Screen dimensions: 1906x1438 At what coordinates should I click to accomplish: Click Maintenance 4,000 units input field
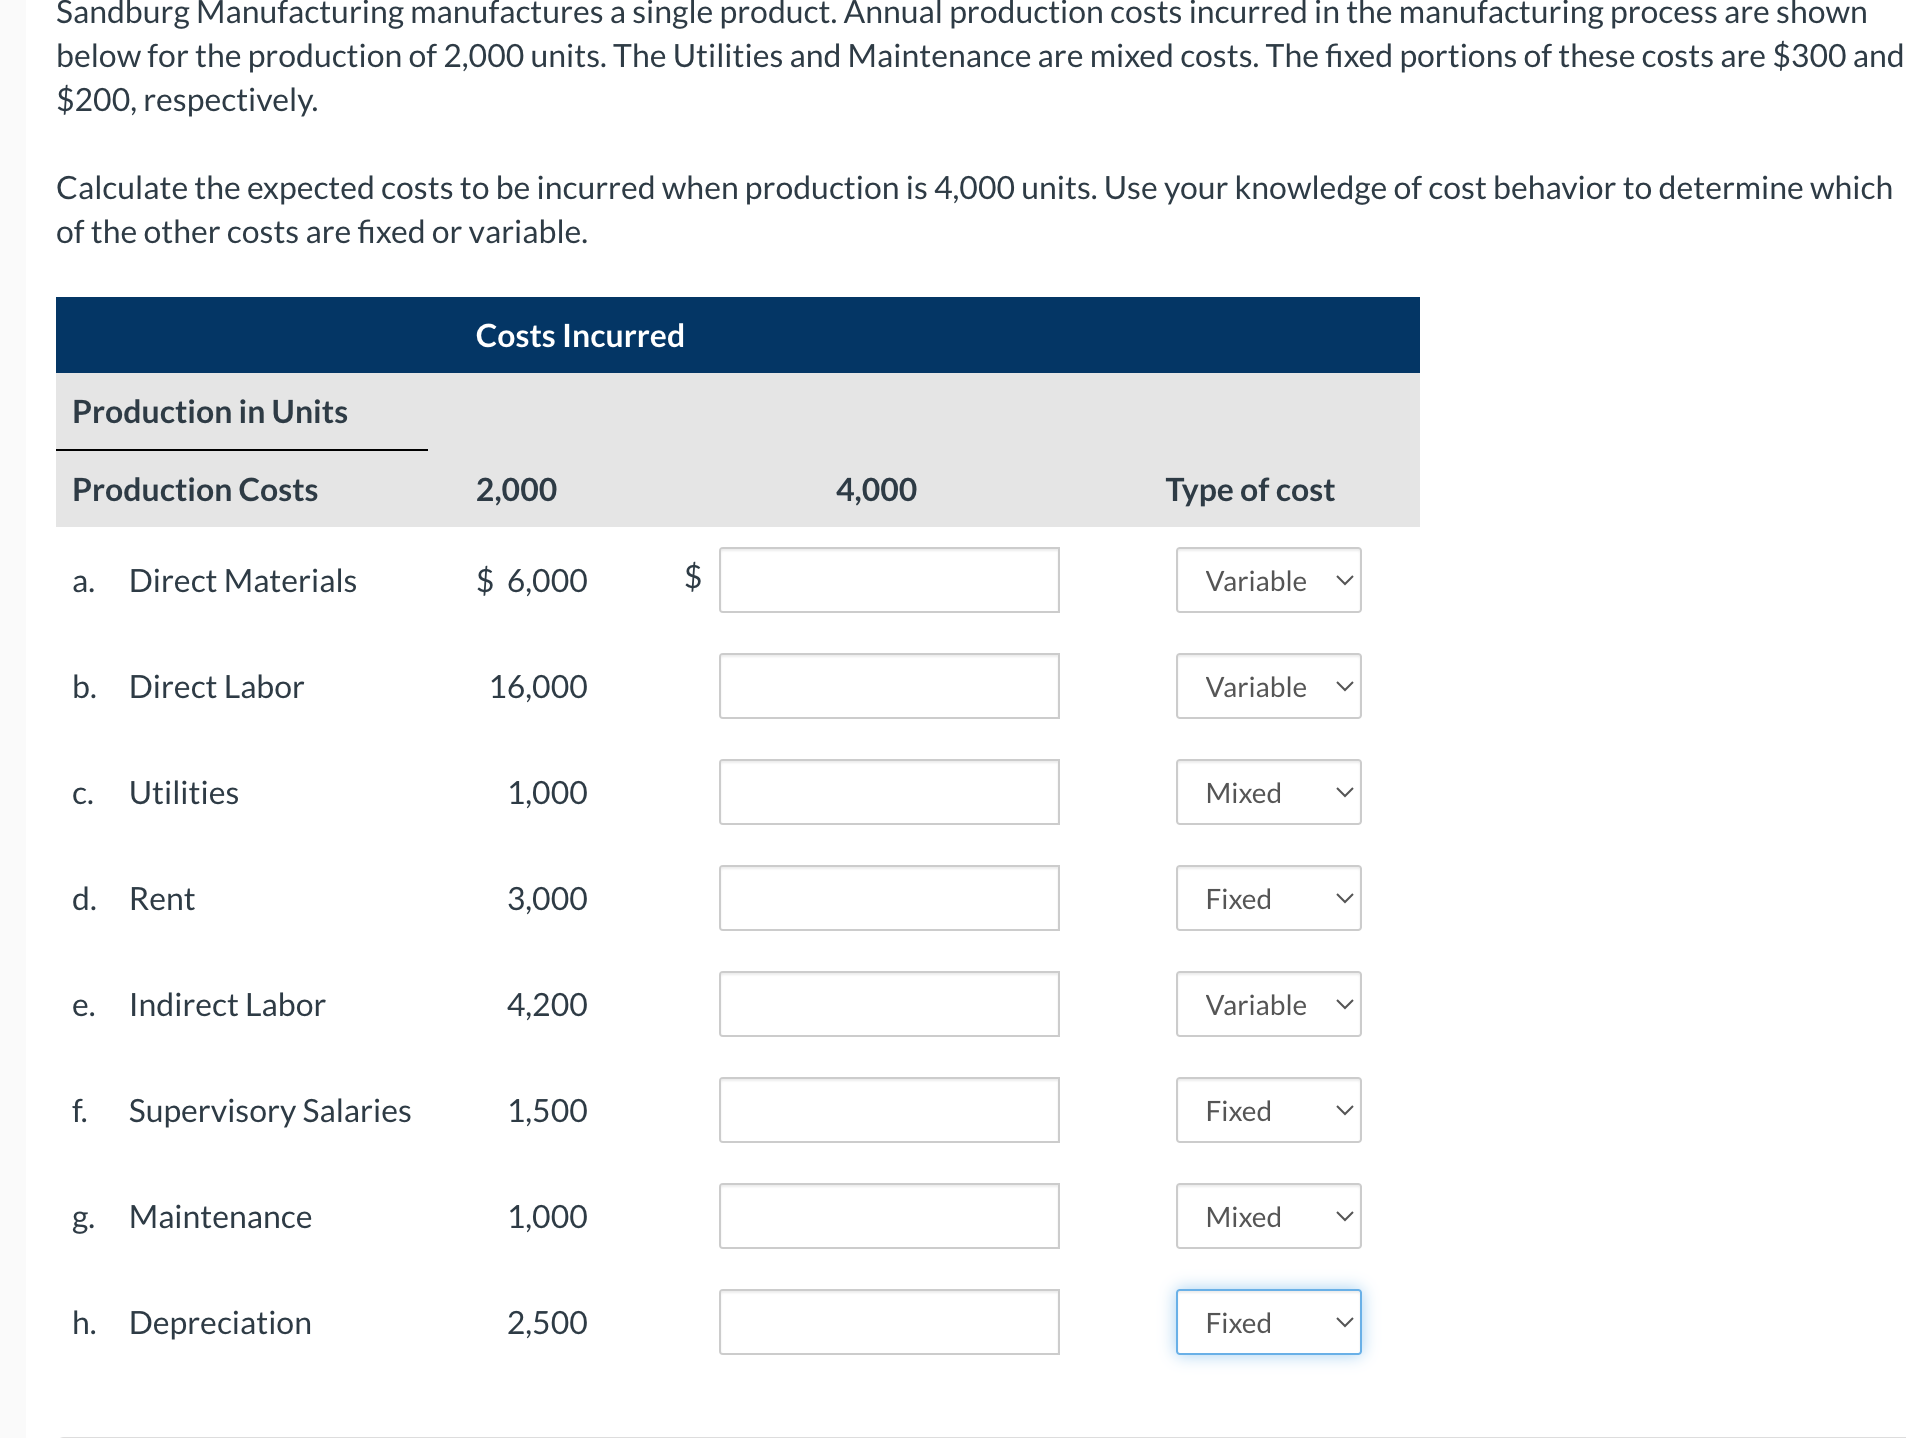[x=889, y=1216]
